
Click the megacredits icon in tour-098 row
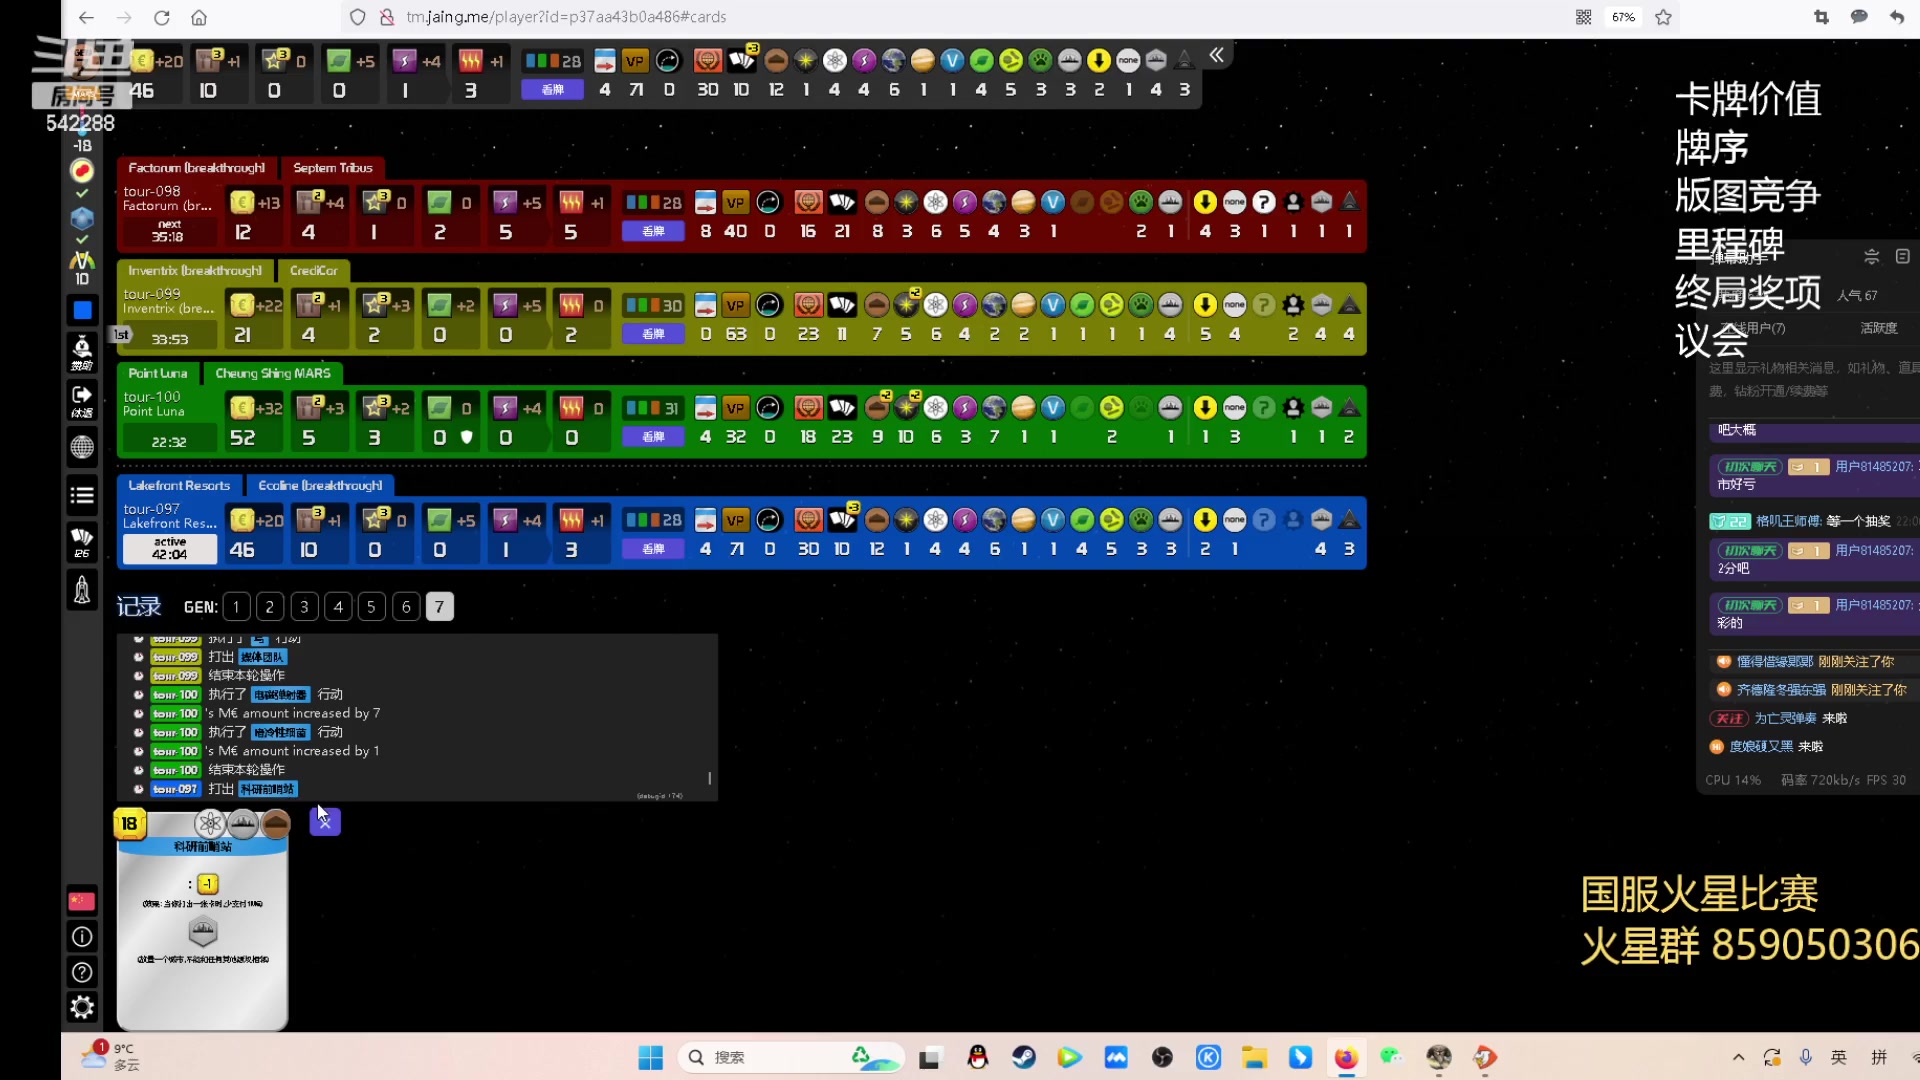(242, 203)
